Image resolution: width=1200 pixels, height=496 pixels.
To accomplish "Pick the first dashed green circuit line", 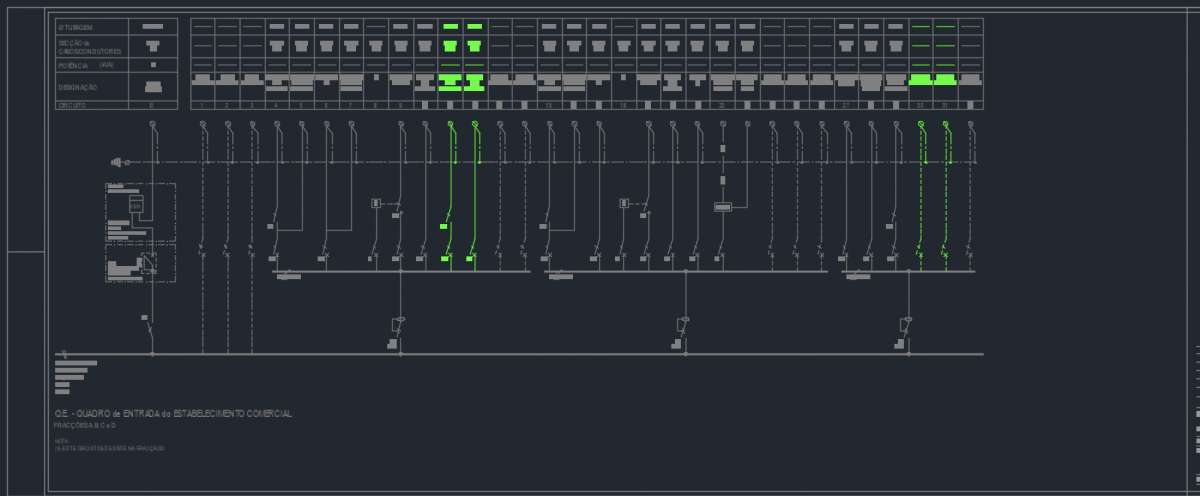I will [x=921, y=195].
